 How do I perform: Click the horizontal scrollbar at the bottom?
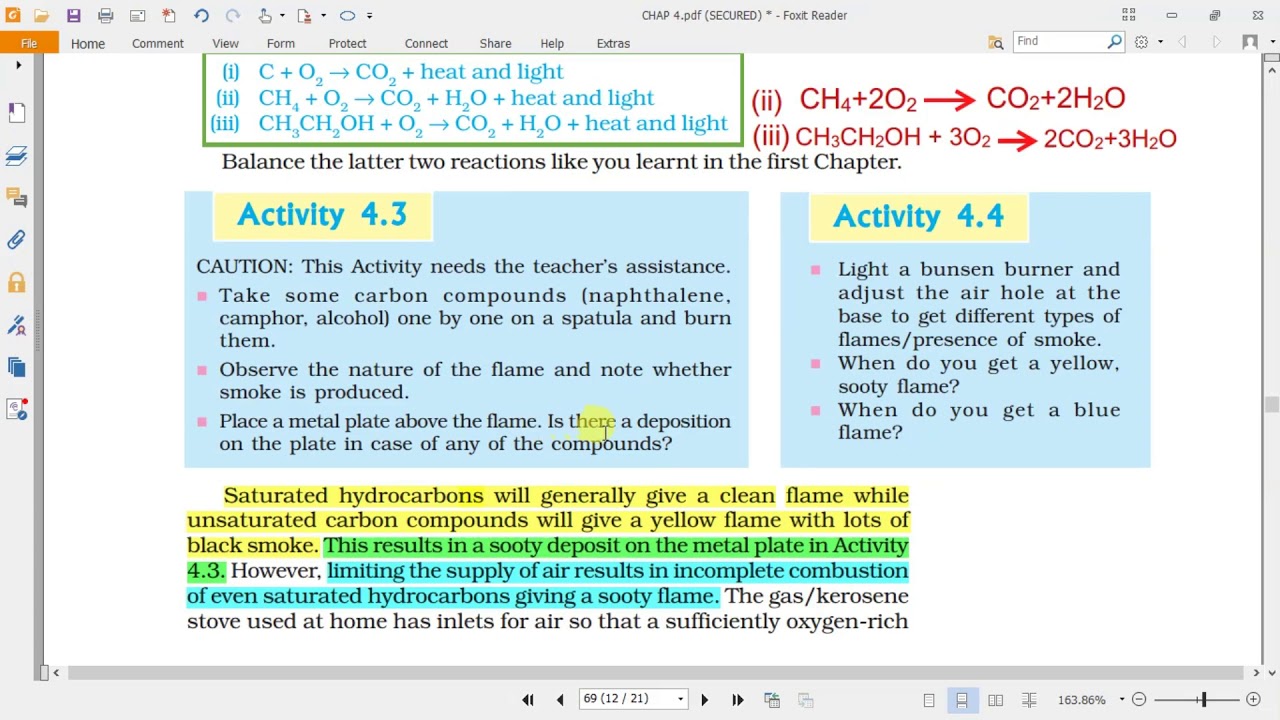[x=656, y=673]
